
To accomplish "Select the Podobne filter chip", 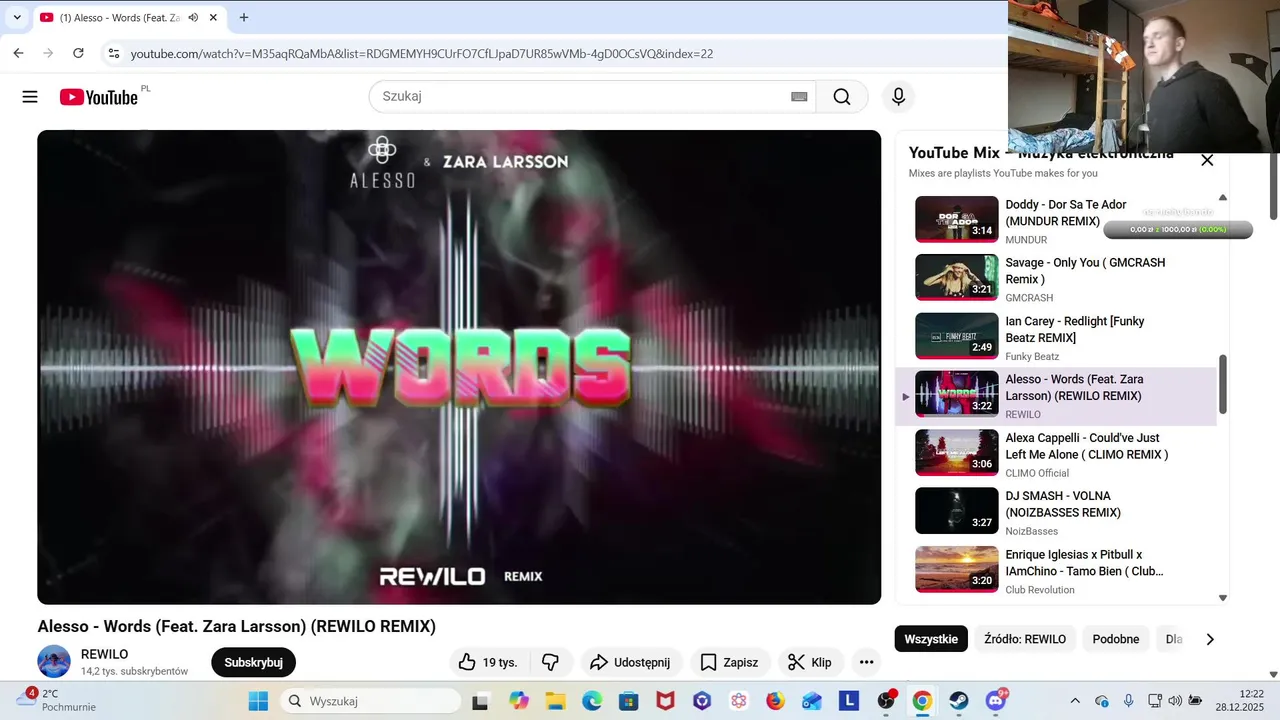I will click(1116, 639).
